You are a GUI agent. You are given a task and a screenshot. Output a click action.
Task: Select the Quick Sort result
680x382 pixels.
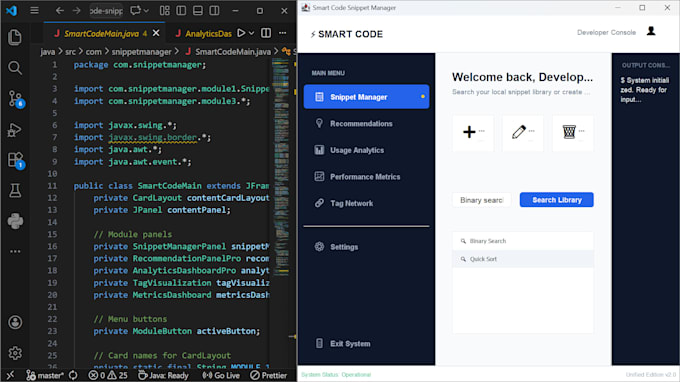[x=523, y=259]
